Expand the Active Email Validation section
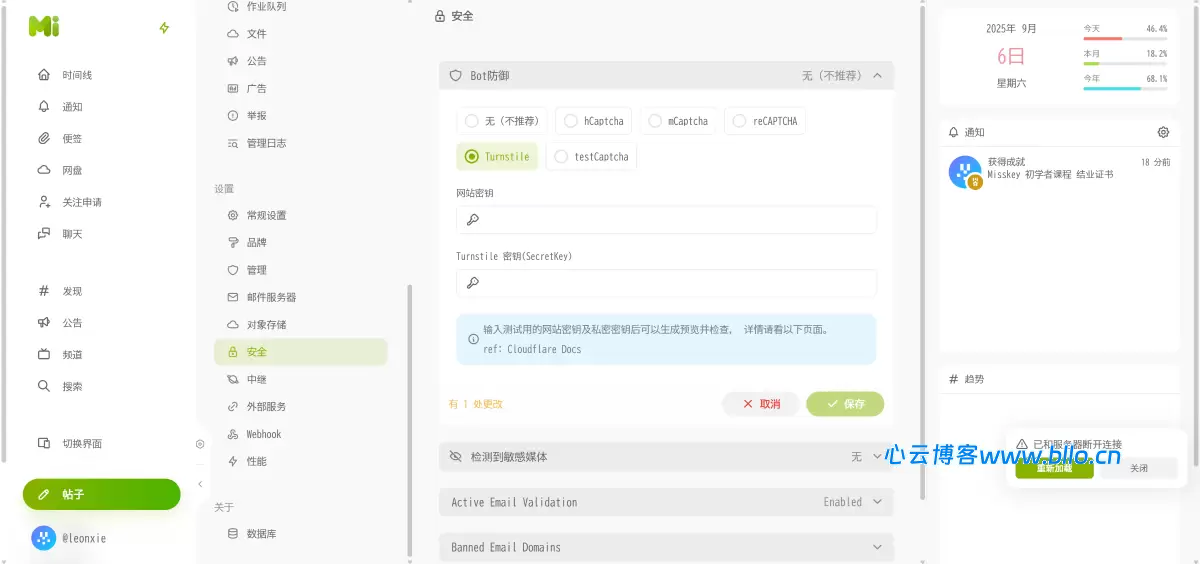1200x564 pixels. [x=877, y=502]
